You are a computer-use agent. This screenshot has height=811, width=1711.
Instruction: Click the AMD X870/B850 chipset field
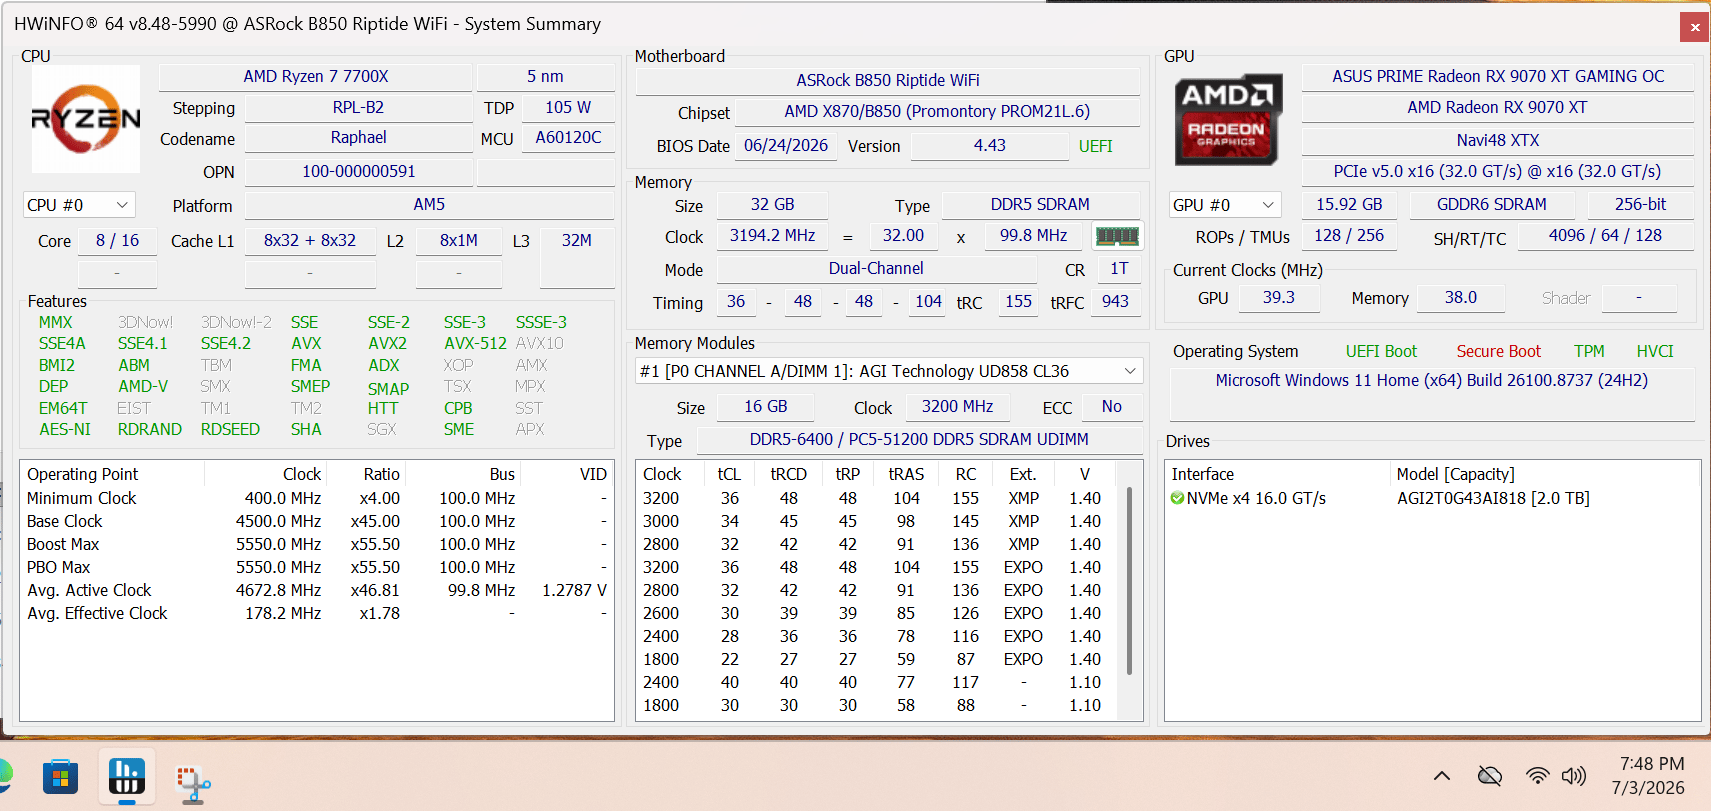[937, 112]
